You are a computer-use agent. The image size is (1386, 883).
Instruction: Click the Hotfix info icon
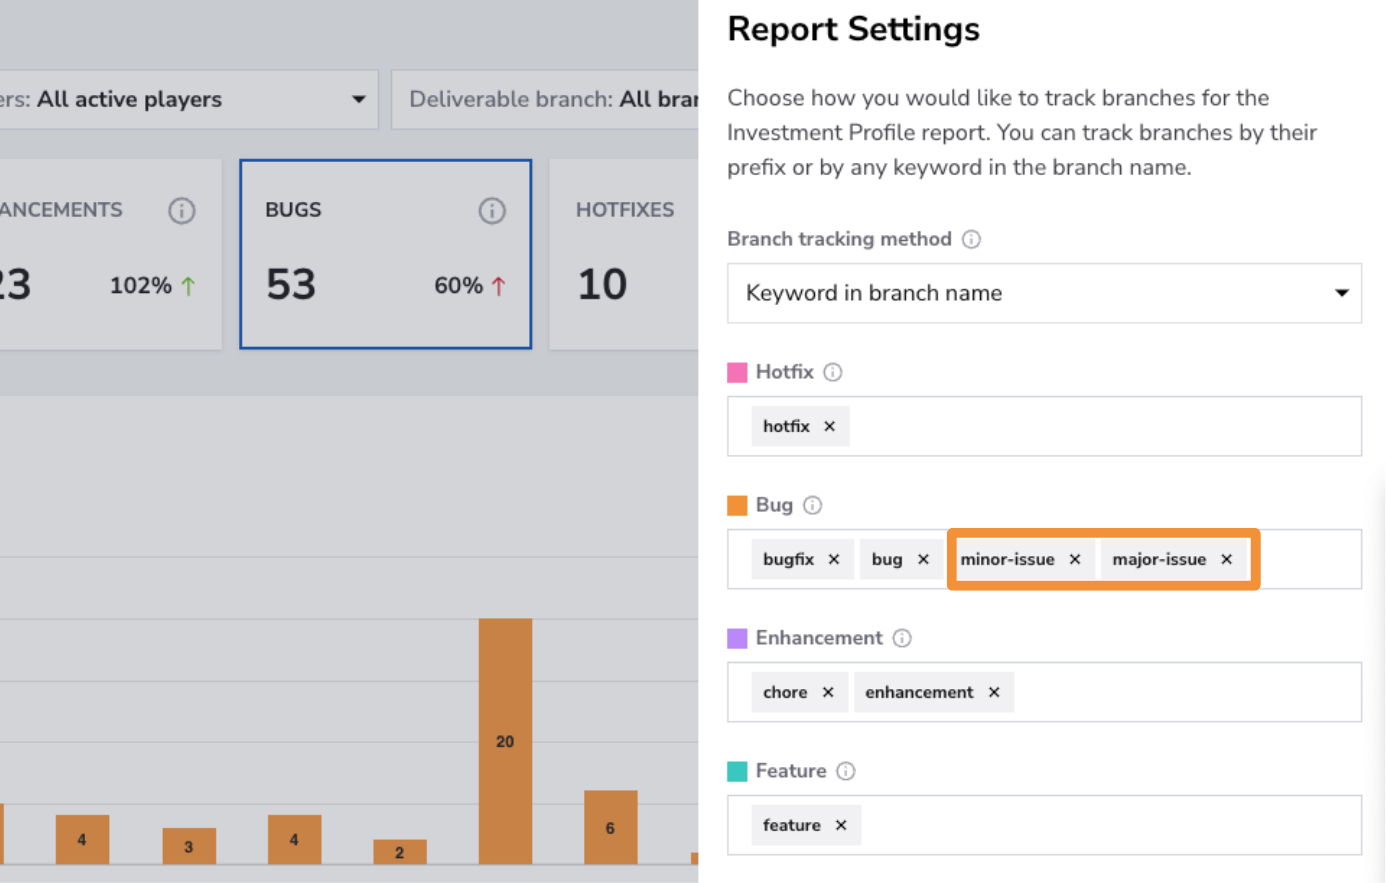coord(833,372)
